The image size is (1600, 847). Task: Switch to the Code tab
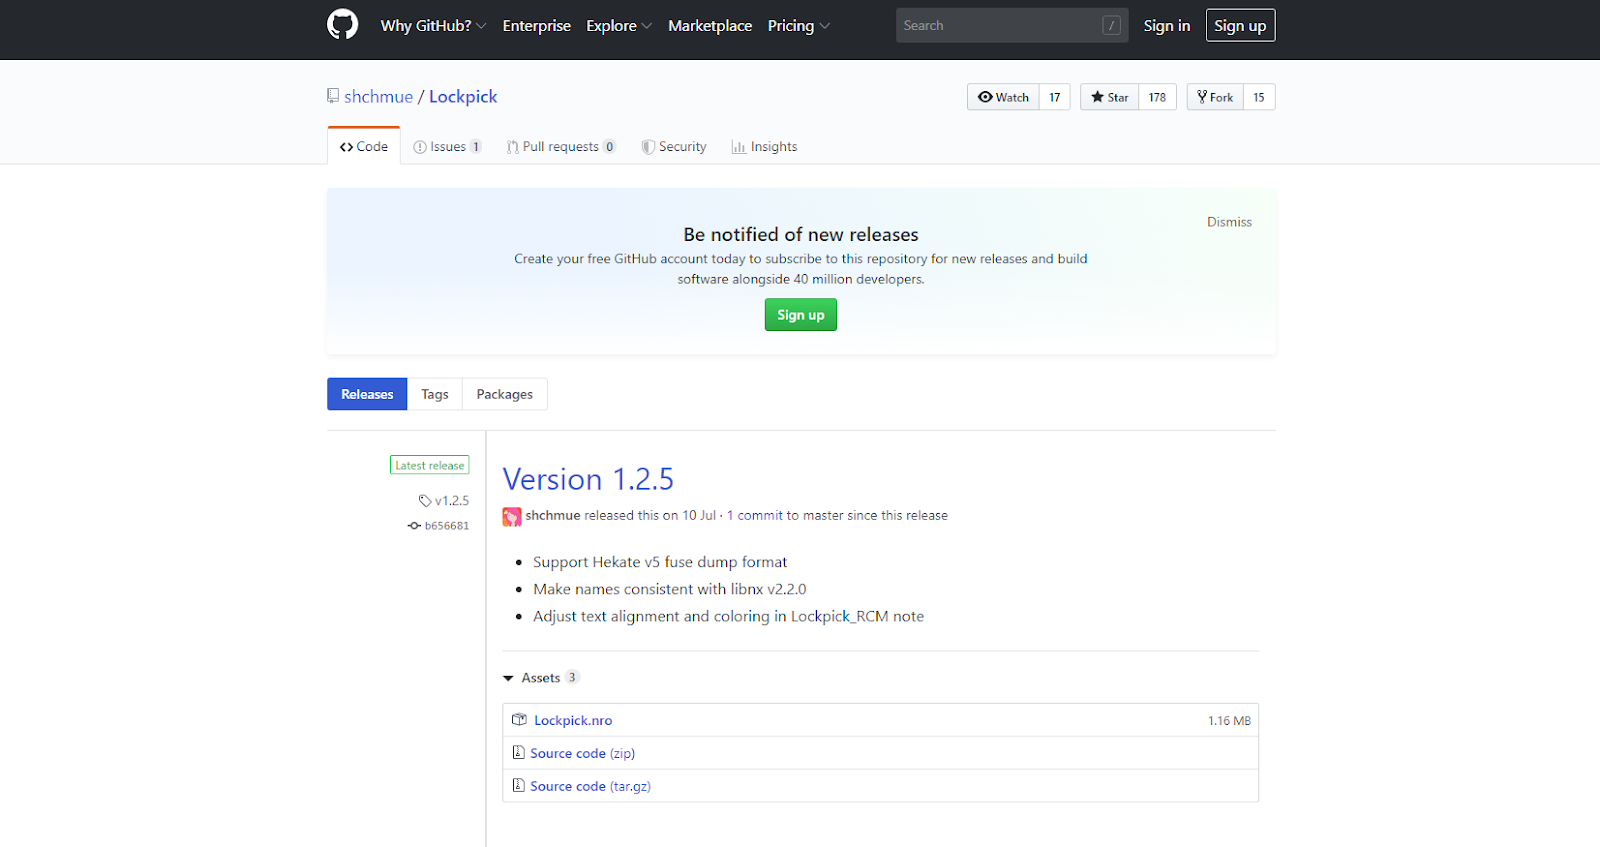pos(364,146)
